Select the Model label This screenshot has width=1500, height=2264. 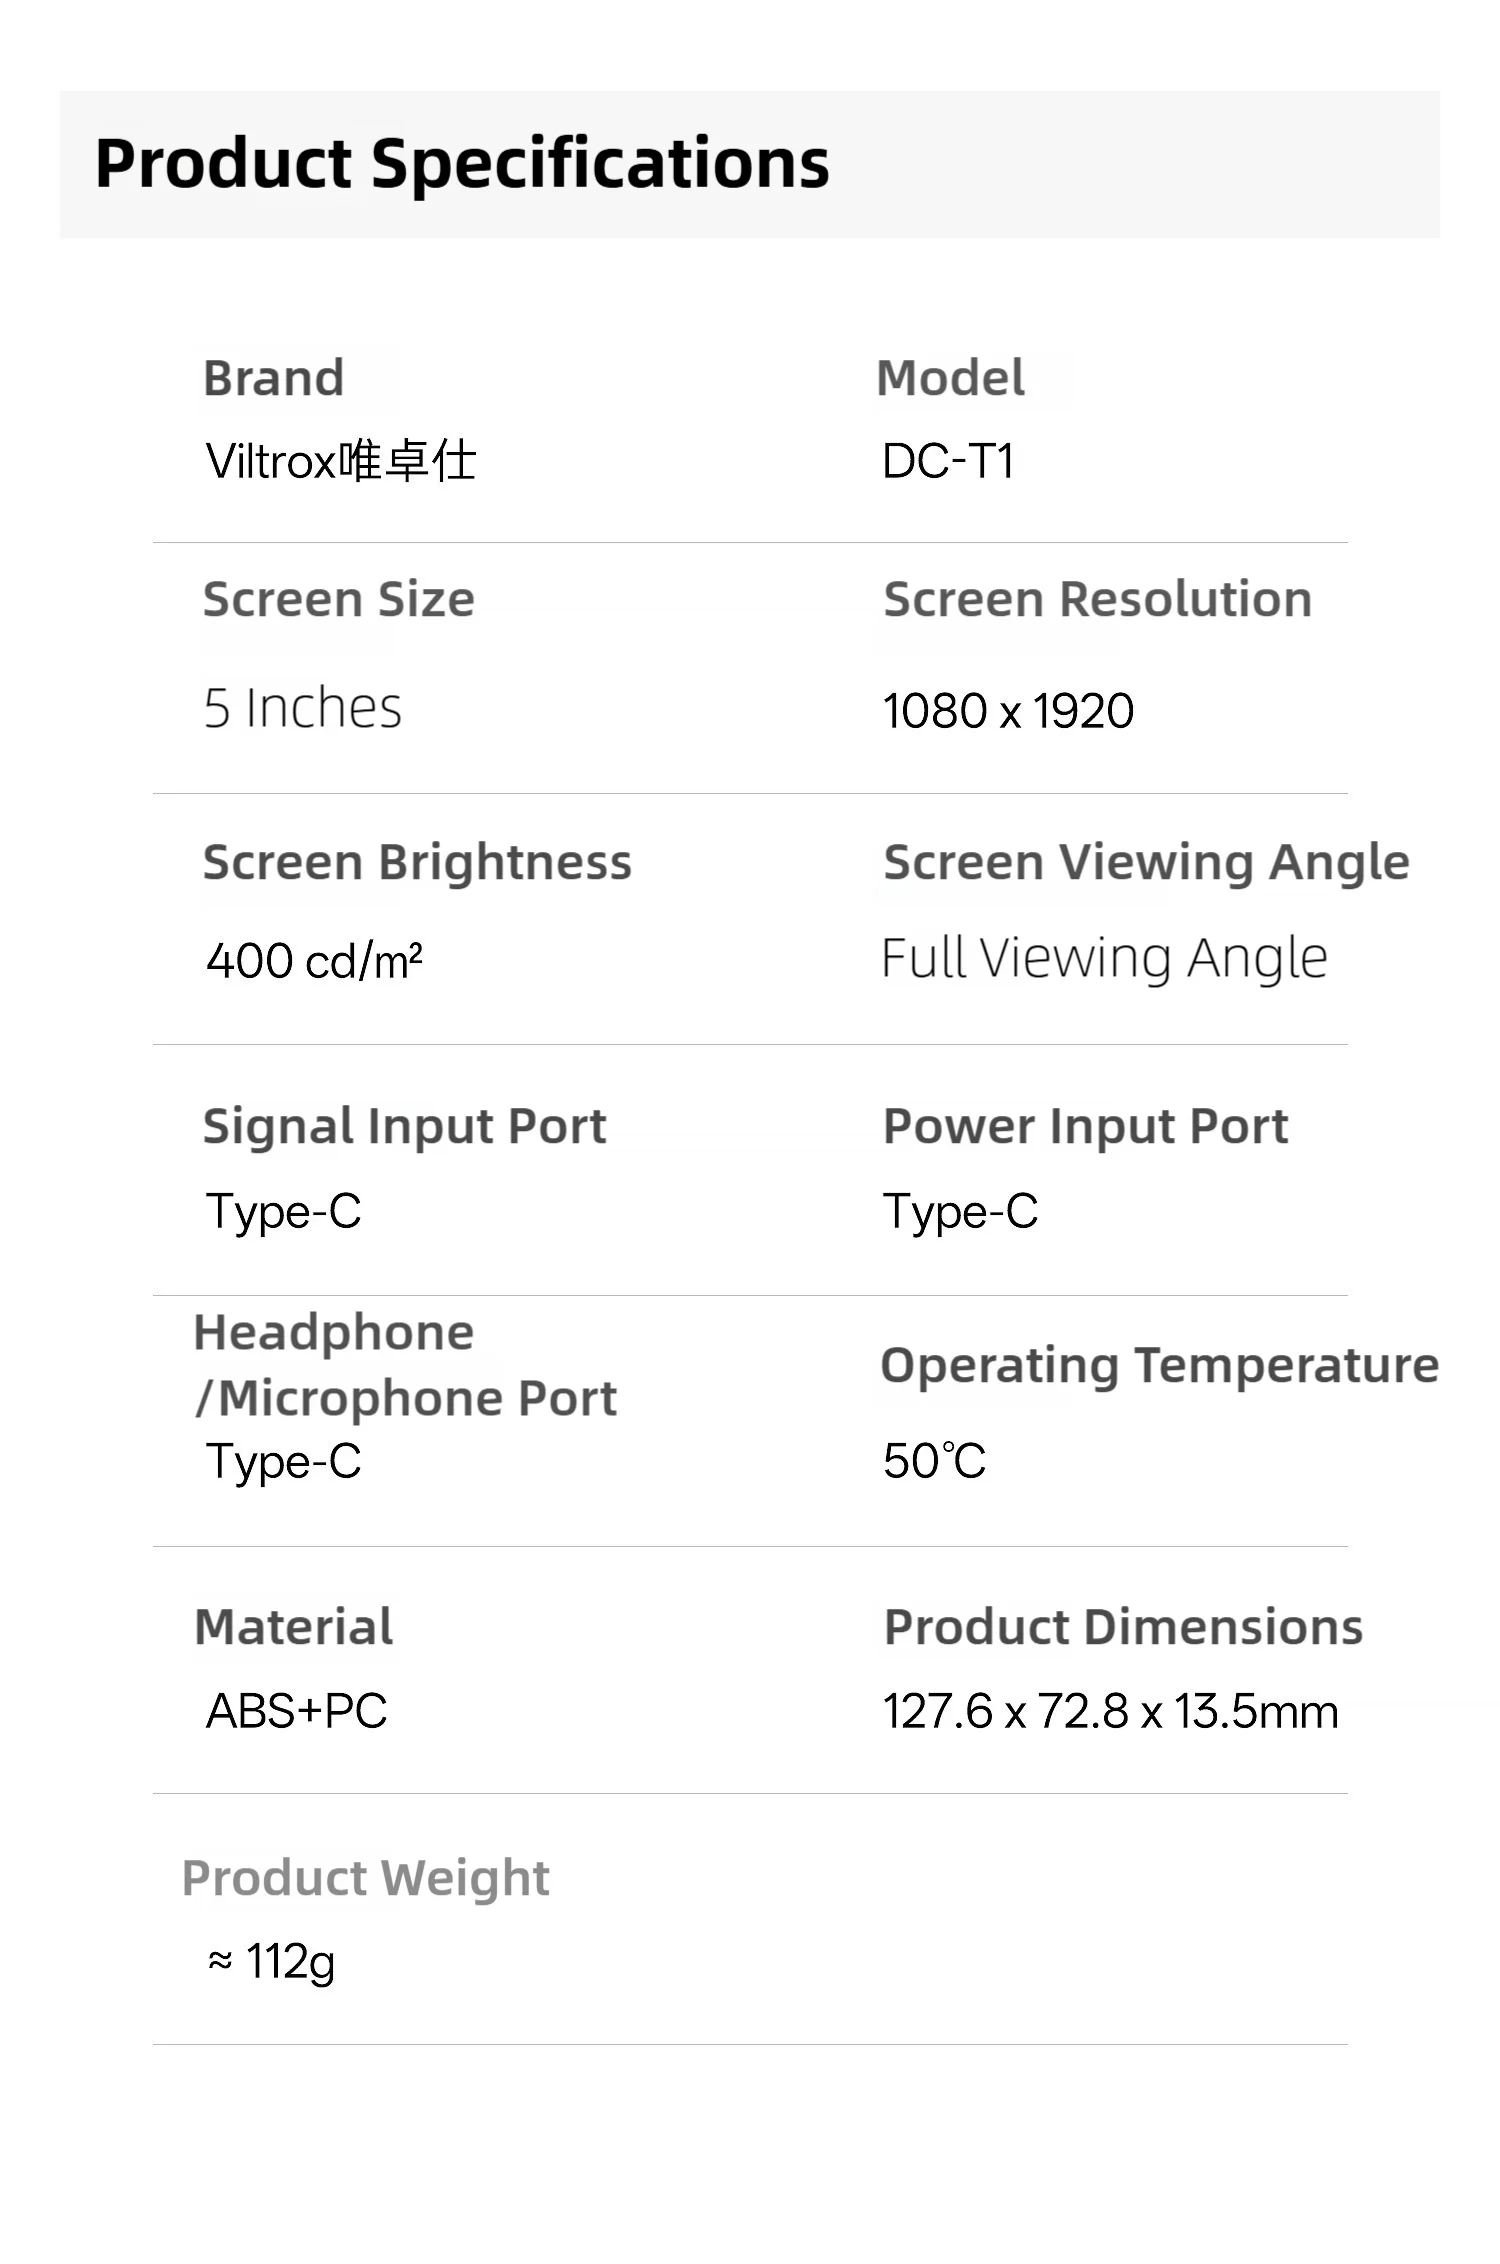pyautogui.click(x=950, y=379)
